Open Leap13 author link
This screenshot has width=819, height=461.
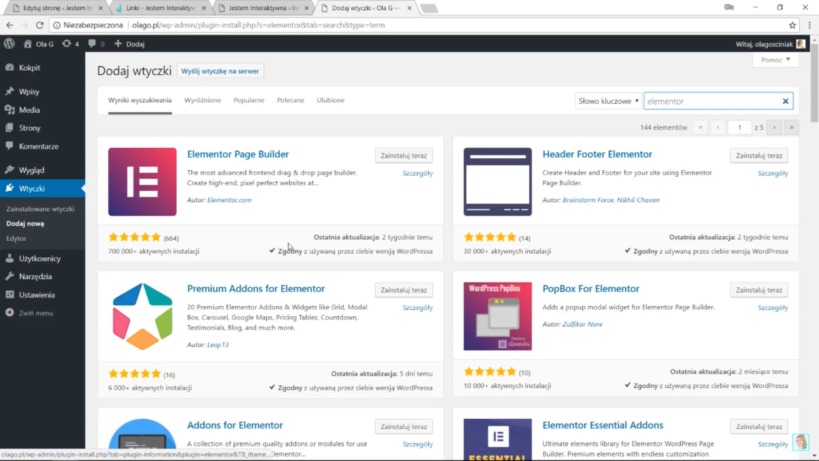[218, 345]
